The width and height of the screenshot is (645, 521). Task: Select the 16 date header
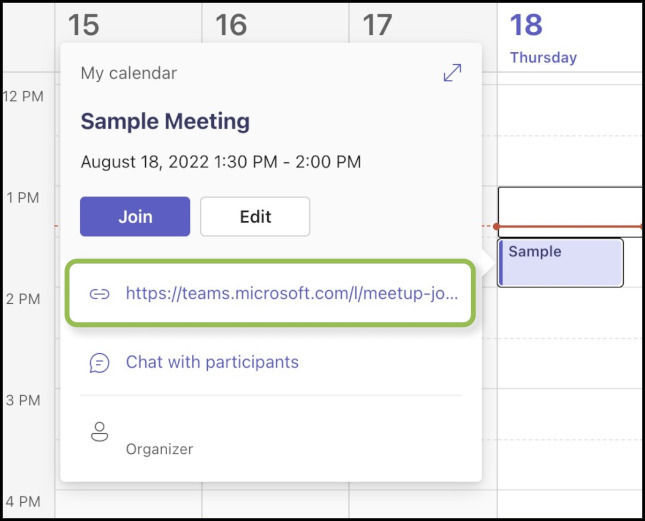pyautogui.click(x=231, y=25)
